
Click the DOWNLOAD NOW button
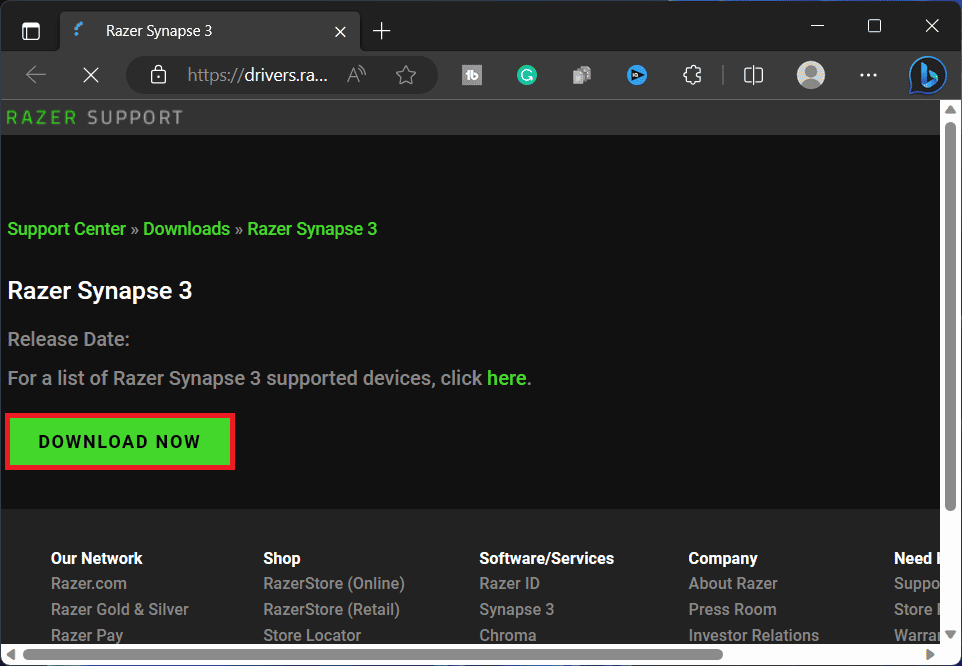coord(120,442)
